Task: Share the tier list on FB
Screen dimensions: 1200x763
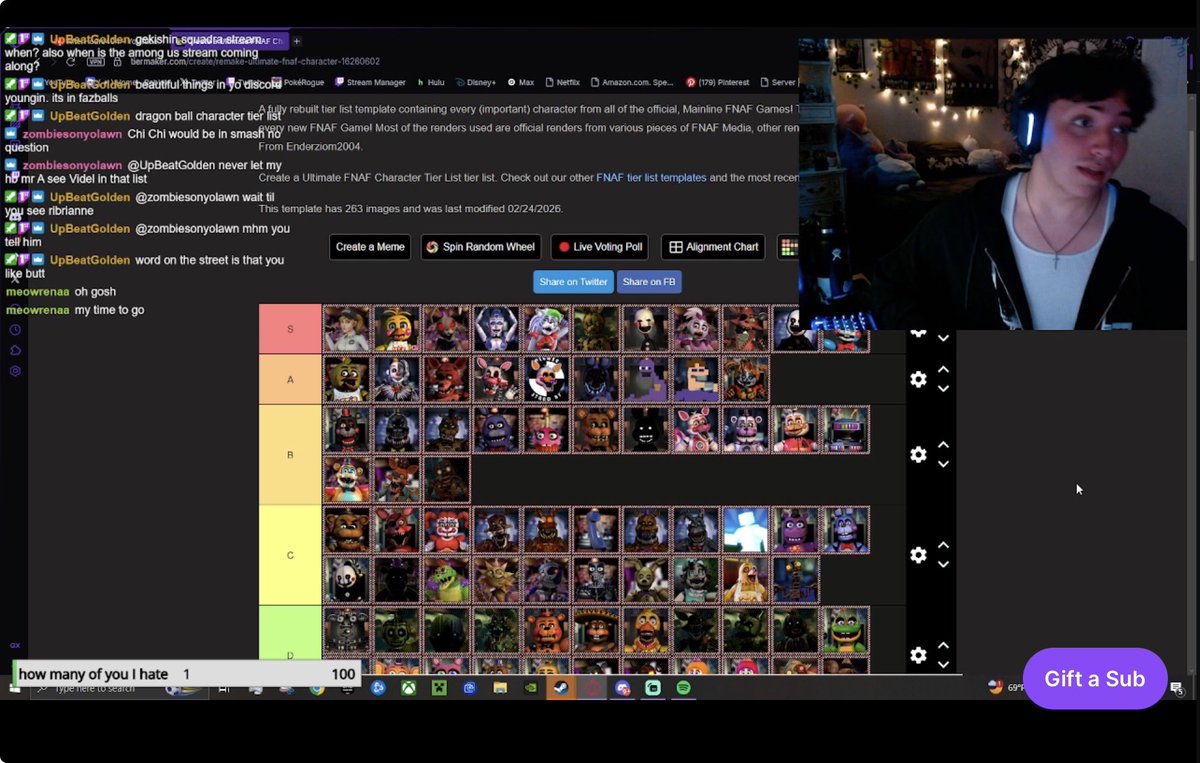Action: click(649, 282)
